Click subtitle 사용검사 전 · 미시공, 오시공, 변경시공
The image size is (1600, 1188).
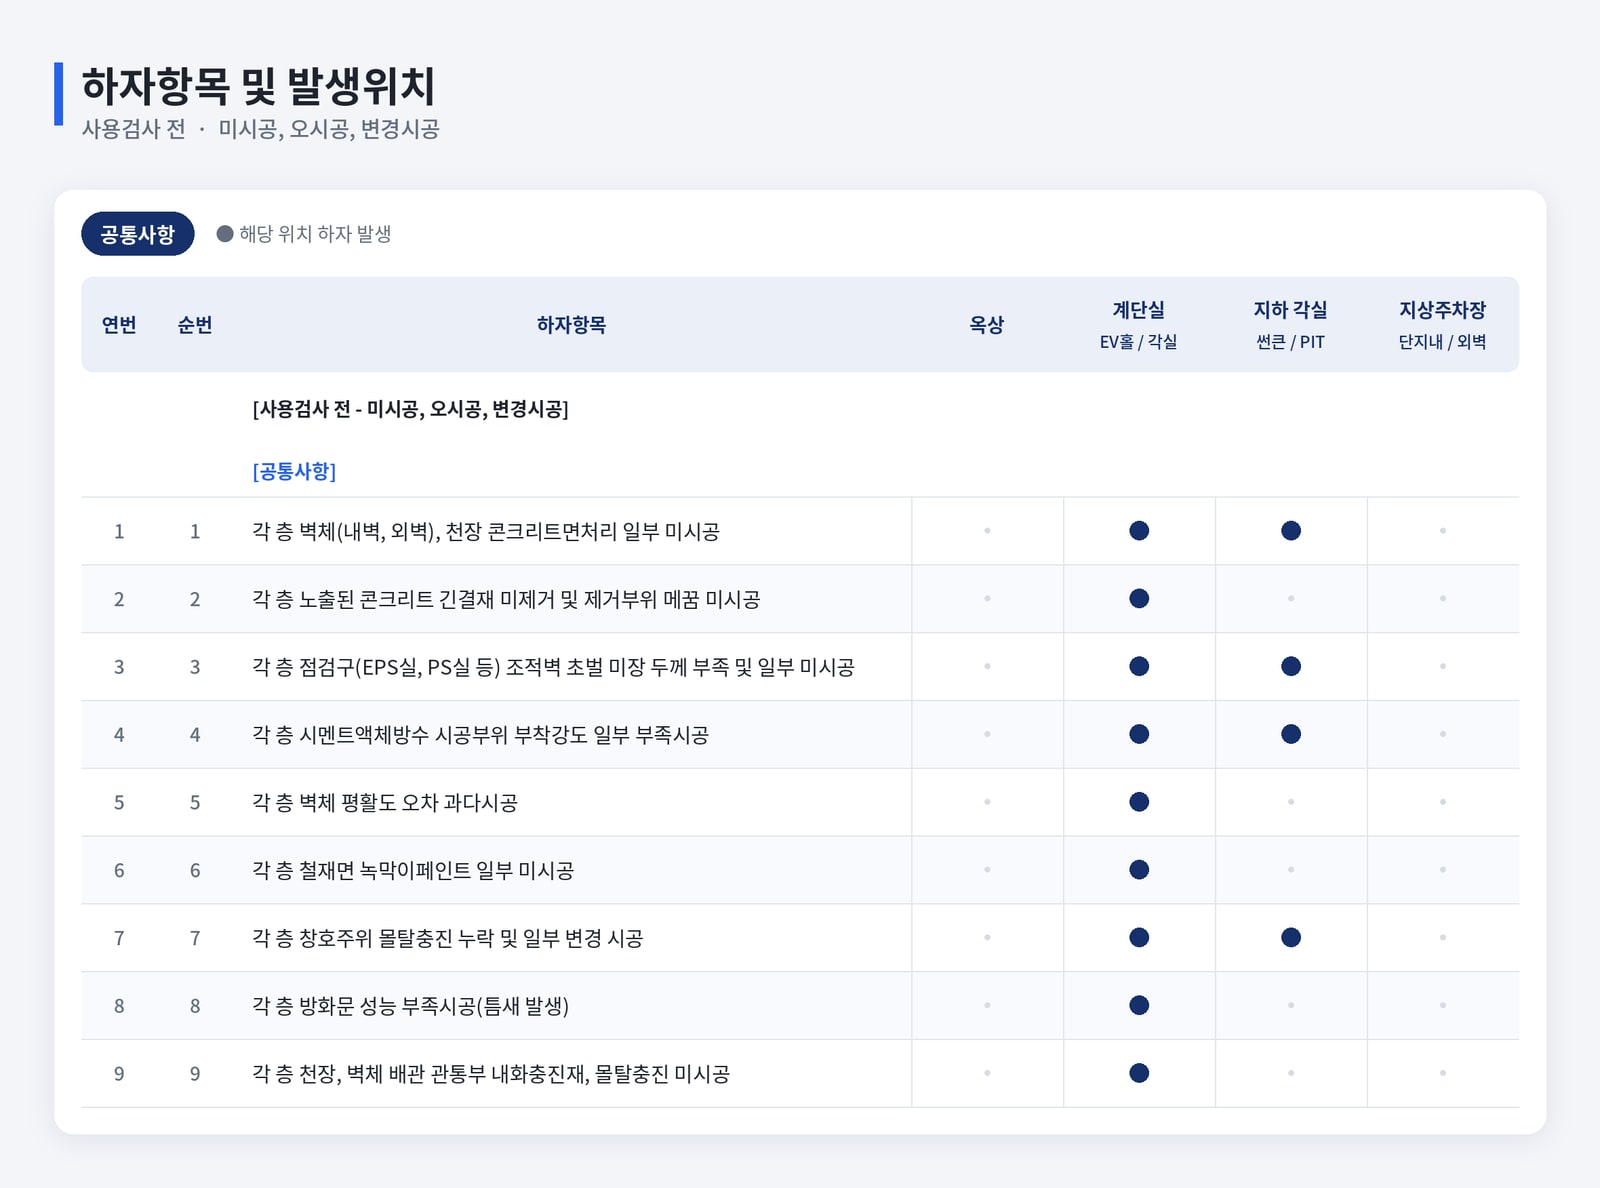click(x=260, y=129)
